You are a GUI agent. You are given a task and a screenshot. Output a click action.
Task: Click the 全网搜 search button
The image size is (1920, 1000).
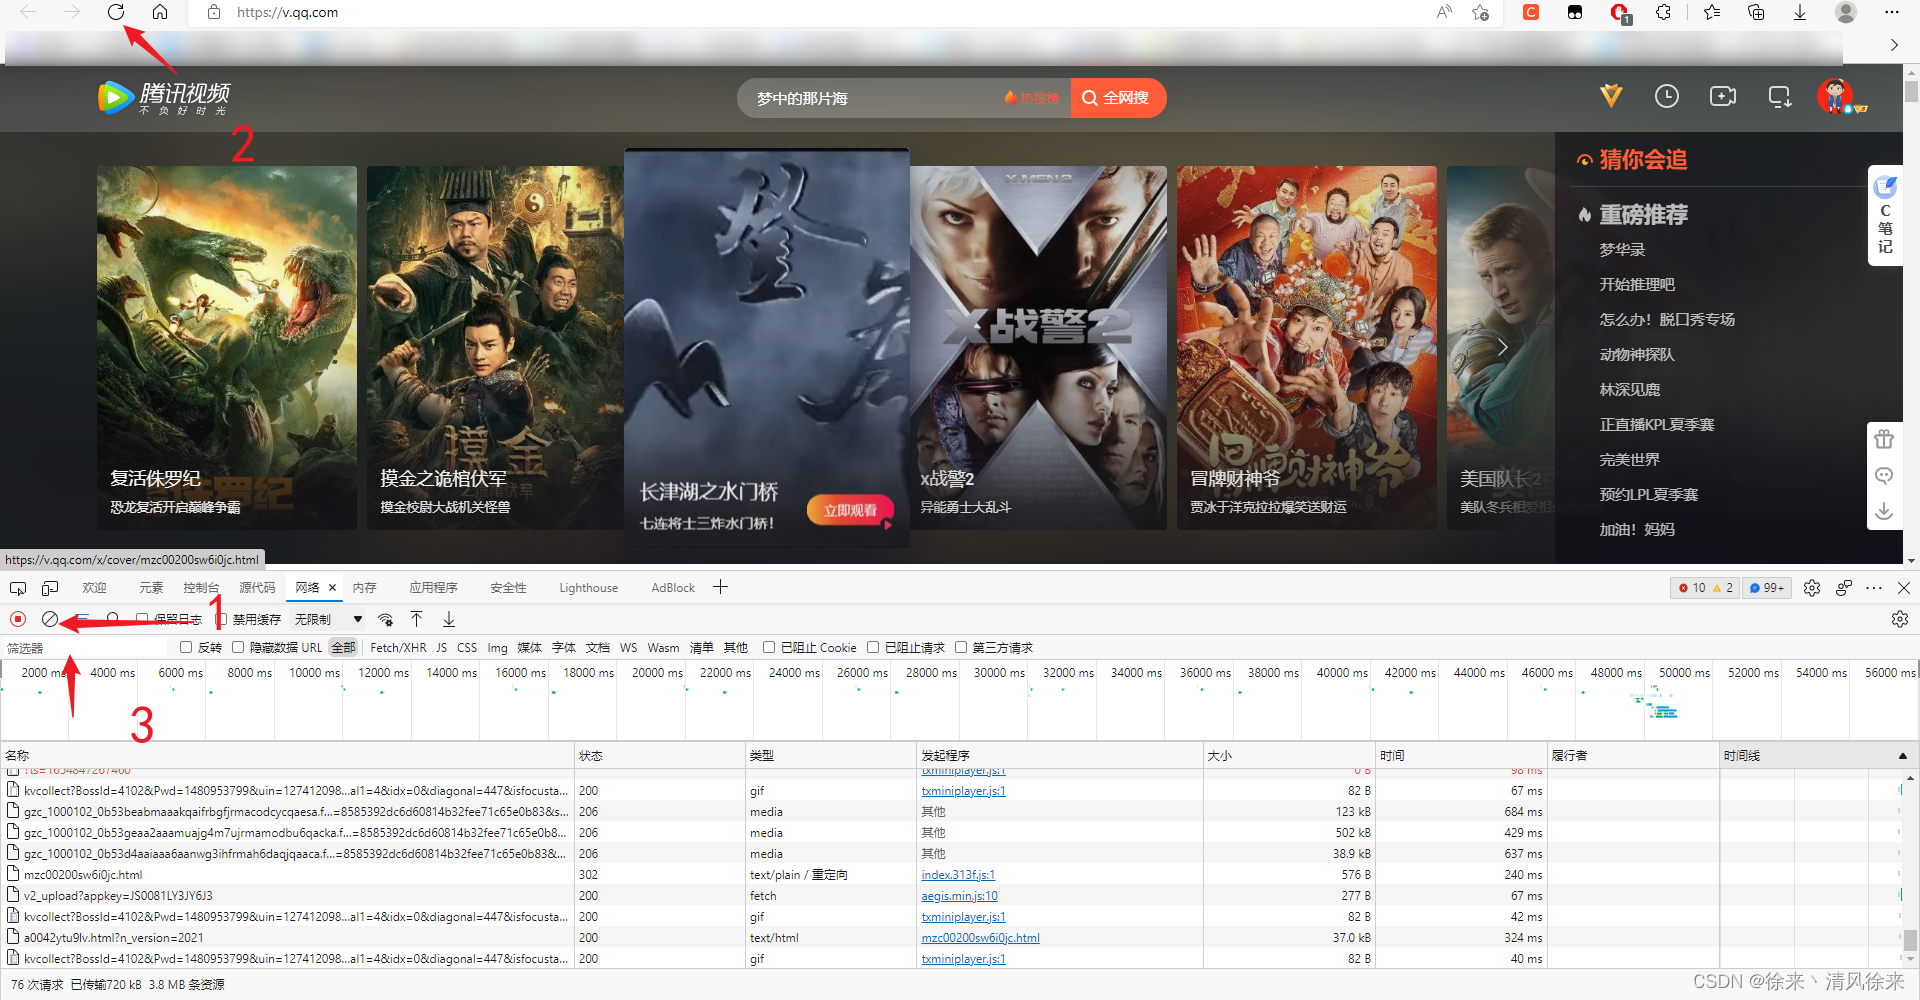(x=1118, y=98)
